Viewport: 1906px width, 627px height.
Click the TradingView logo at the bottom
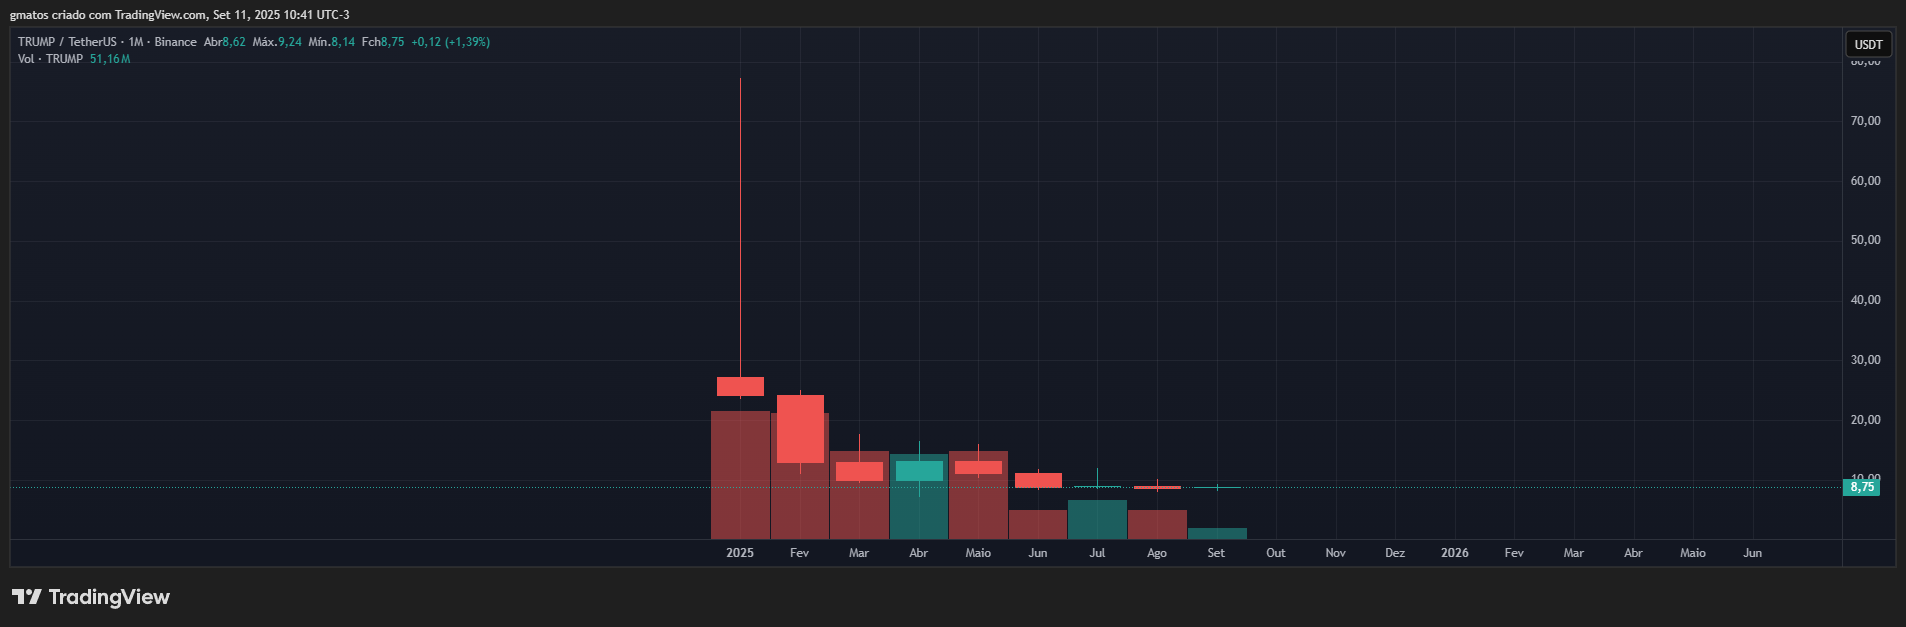pyautogui.click(x=91, y=597)
